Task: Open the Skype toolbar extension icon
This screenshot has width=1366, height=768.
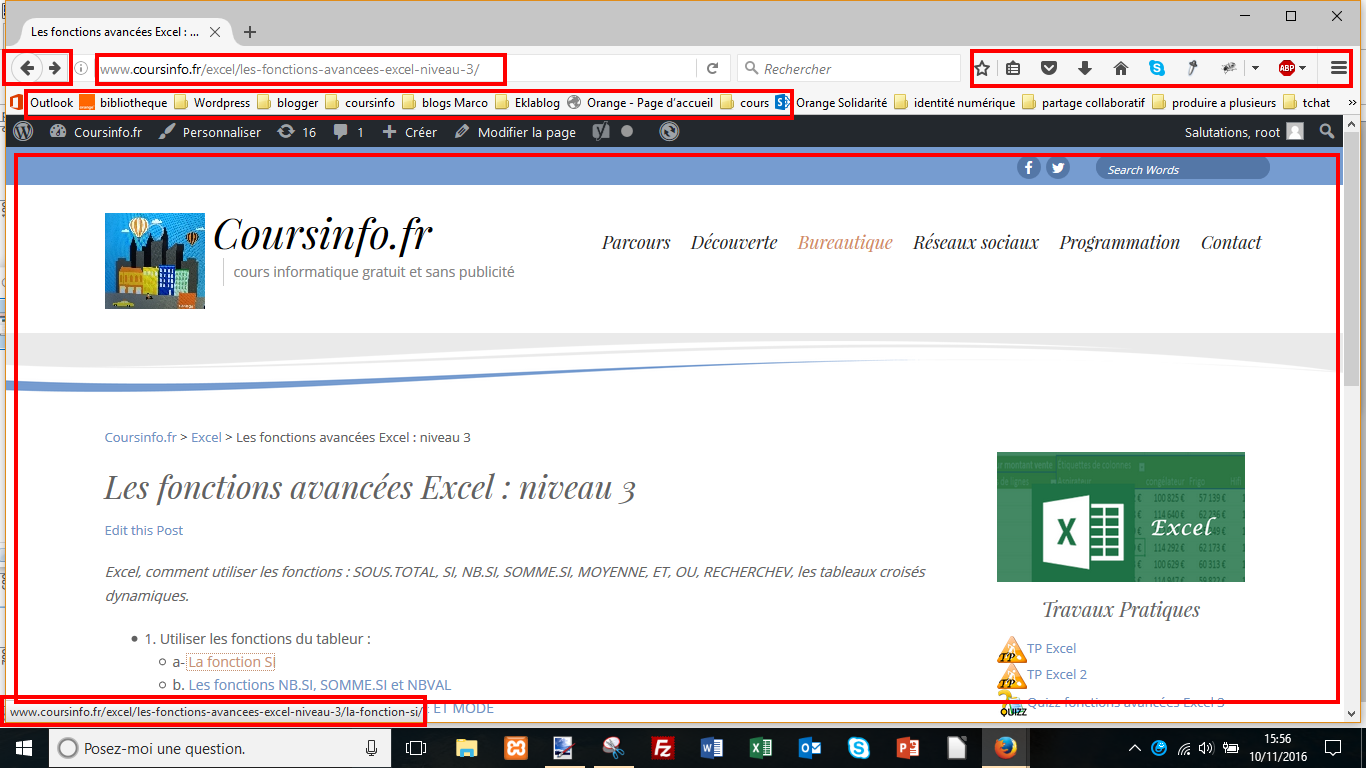Action: point(1157,68)
